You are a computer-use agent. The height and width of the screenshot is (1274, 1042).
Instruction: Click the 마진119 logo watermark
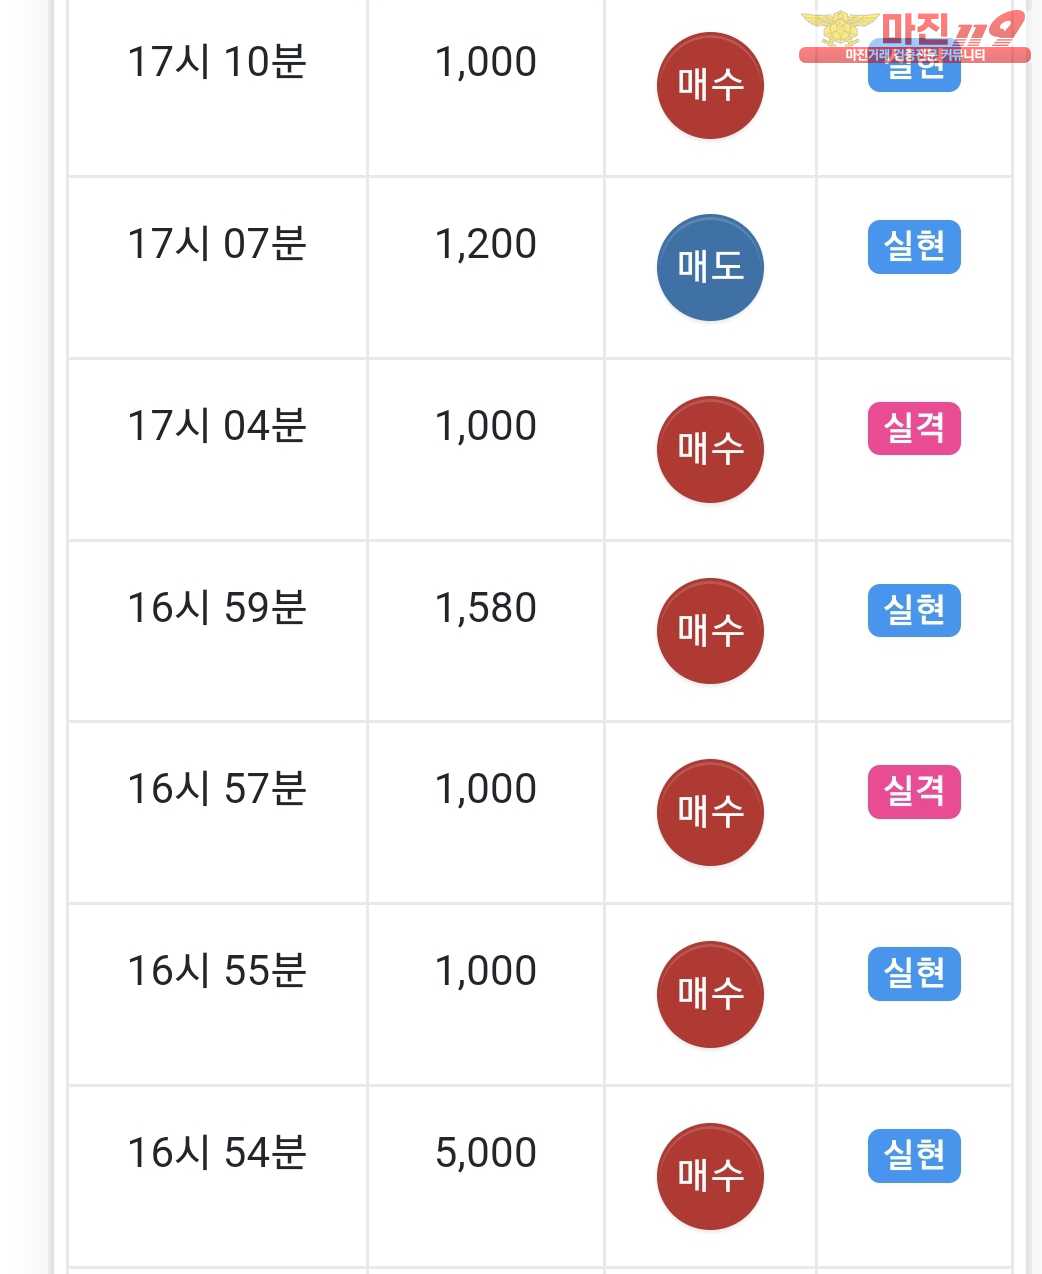914,36
